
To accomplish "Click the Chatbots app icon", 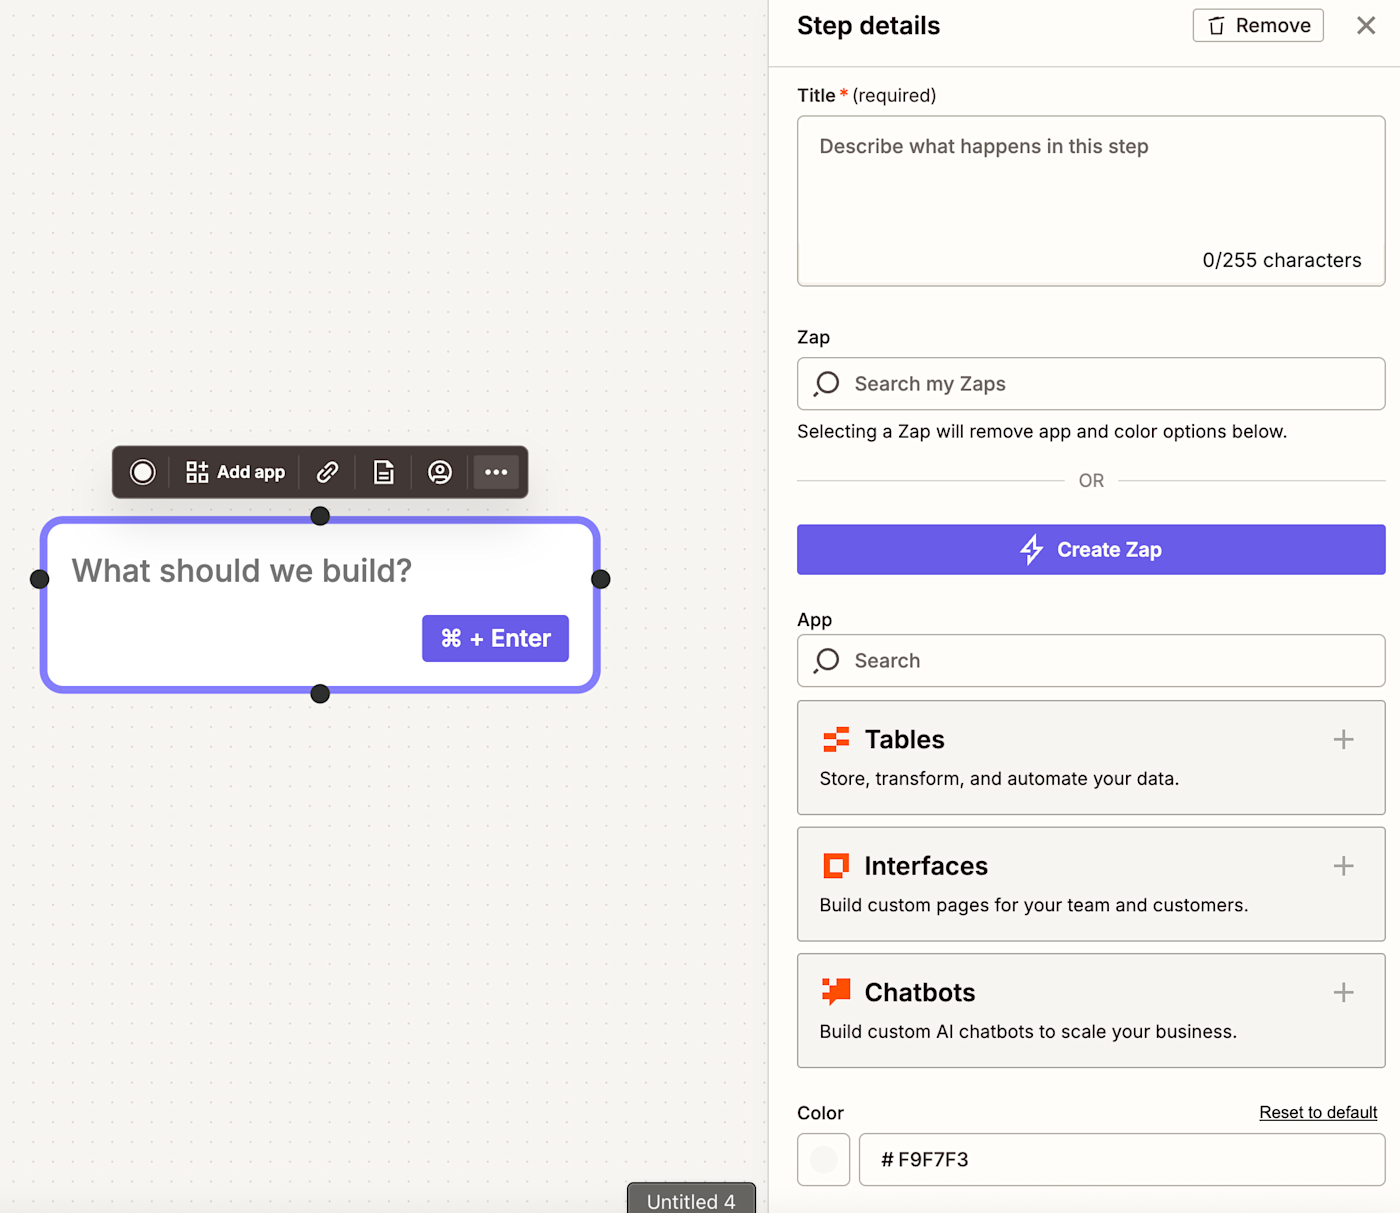I will click(x=836, y=992).
